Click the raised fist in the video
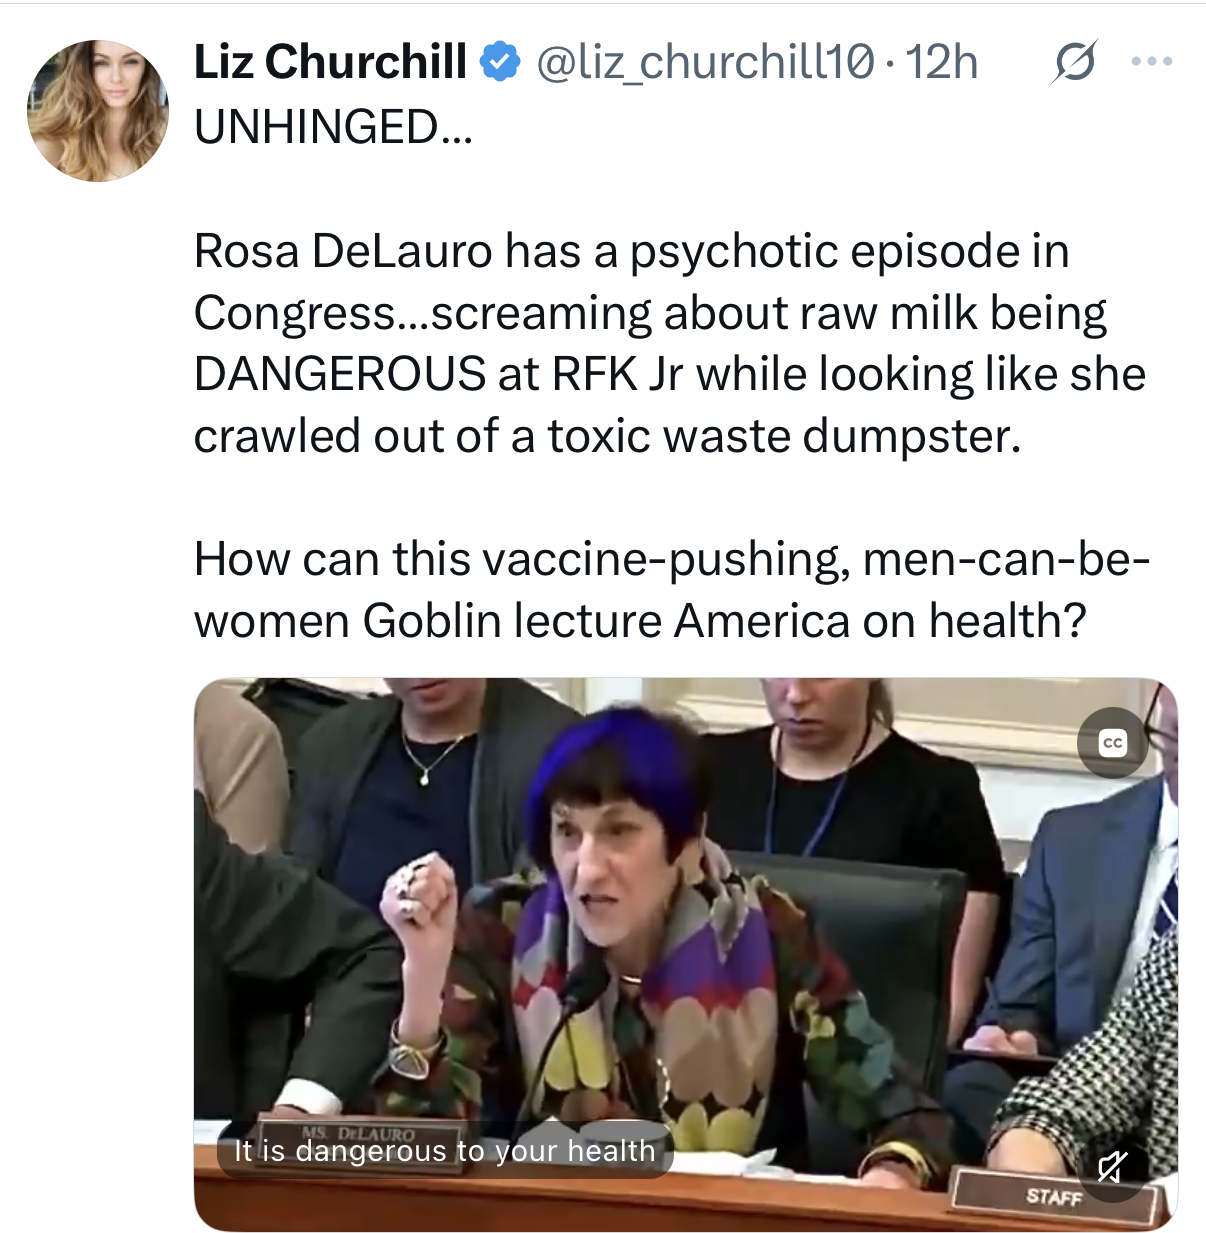The image size is (1206, 1233). click(420, 889)
